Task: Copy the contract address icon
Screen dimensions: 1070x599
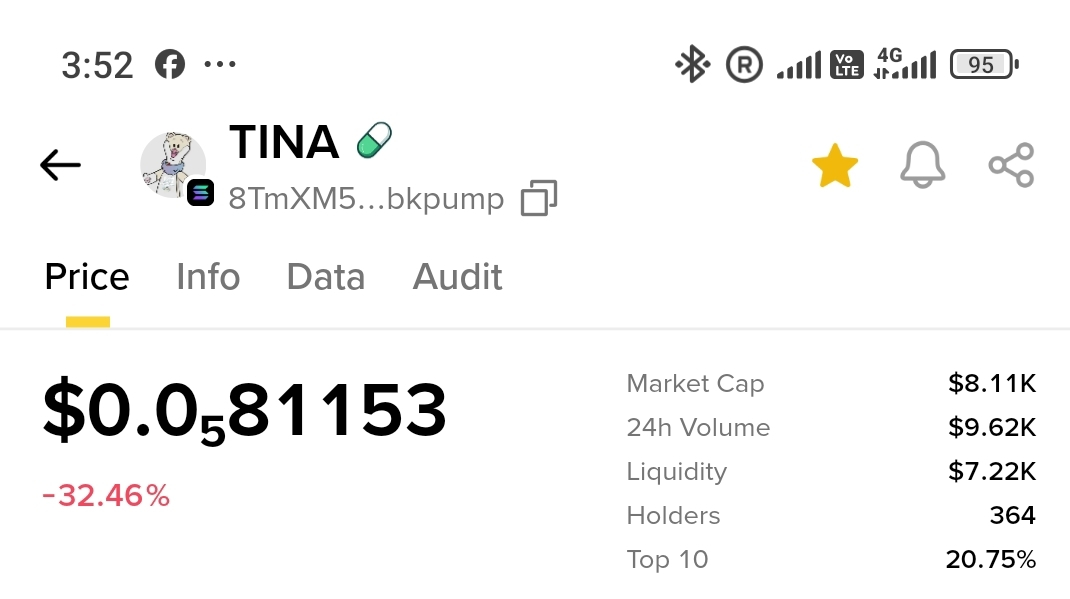Action: coord(539,198)
